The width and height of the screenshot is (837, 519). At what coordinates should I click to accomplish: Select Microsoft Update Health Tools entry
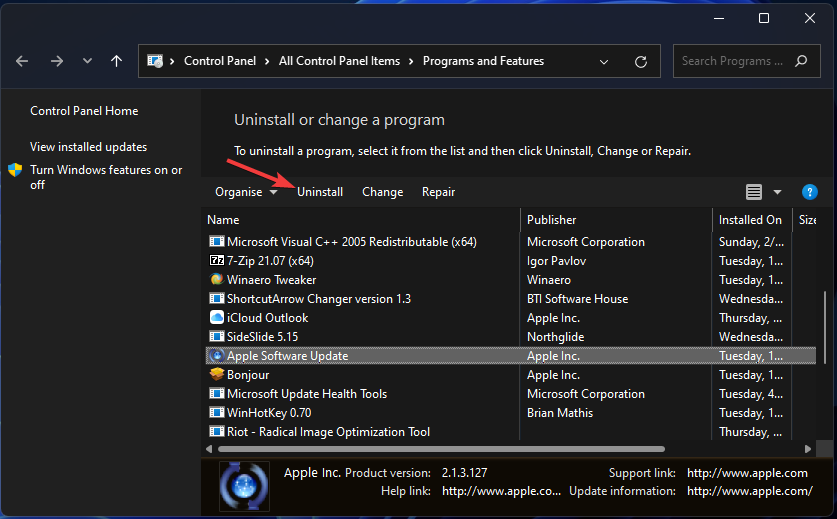[306, 394]
